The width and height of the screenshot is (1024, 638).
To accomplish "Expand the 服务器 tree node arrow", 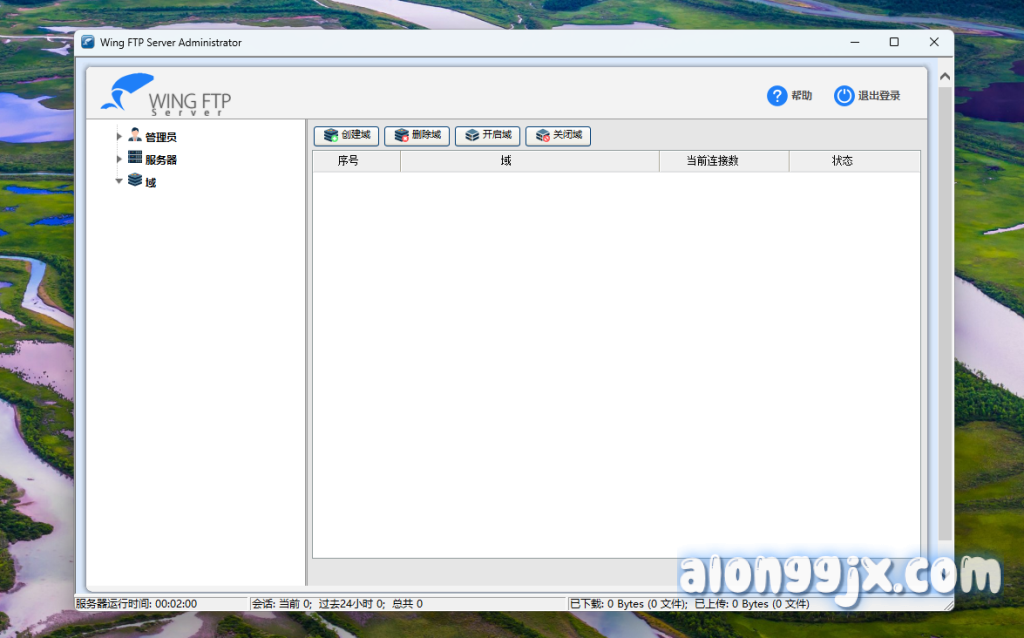I will pos(119,159).
